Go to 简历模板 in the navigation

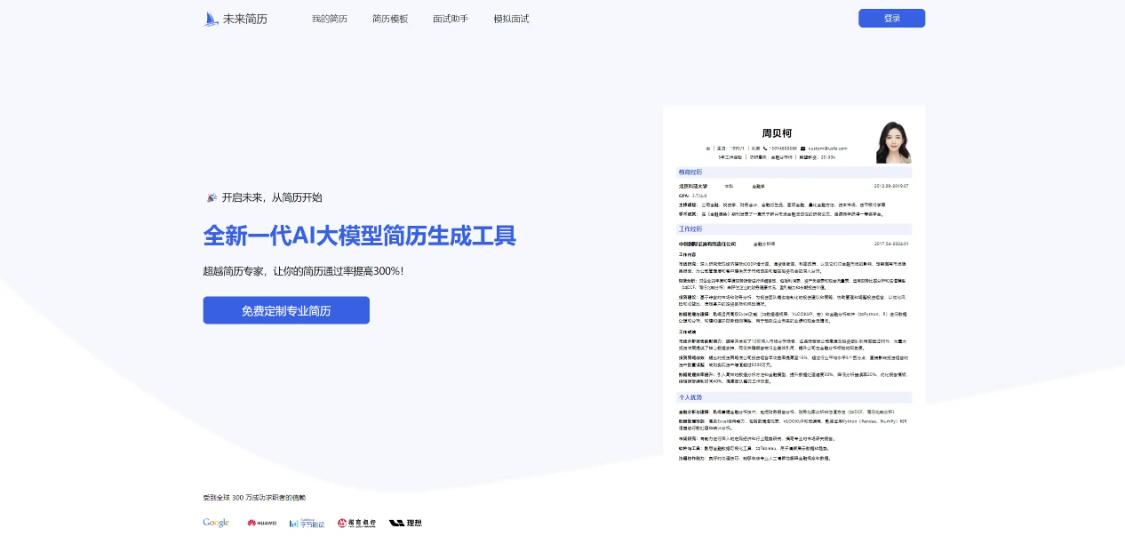point(390,19)
